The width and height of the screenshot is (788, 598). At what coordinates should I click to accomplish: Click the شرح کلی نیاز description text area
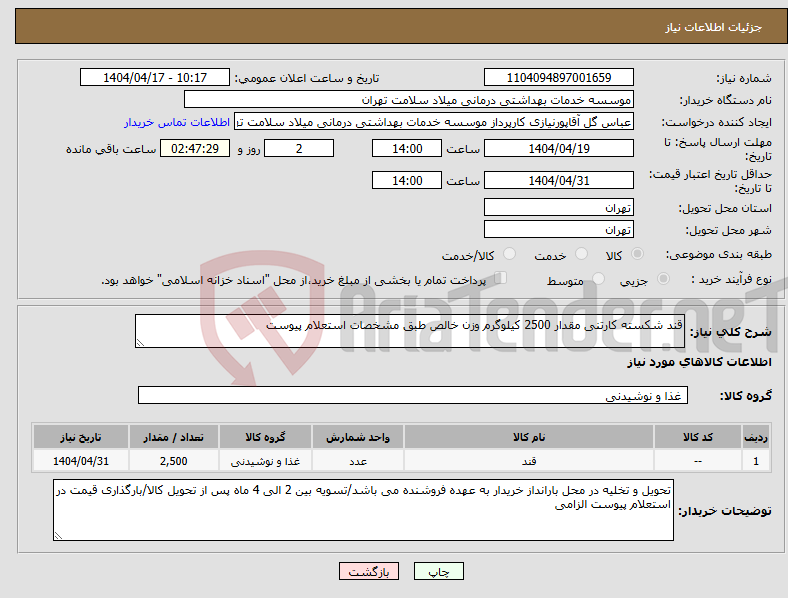pyautogui.click(x=410, y=331)
